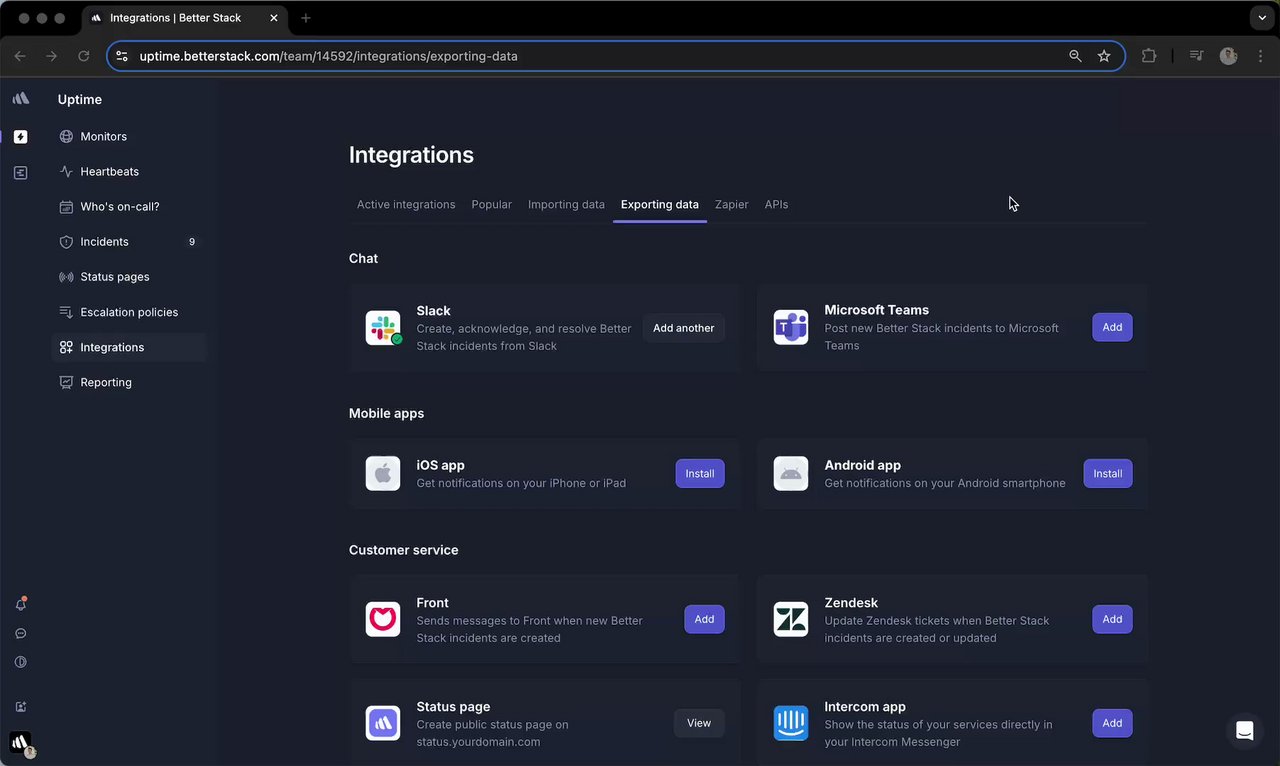Viewport: 1280px width, 766px height.
Task: Click the Zendesk logo icon
Action: click(791, 620)
